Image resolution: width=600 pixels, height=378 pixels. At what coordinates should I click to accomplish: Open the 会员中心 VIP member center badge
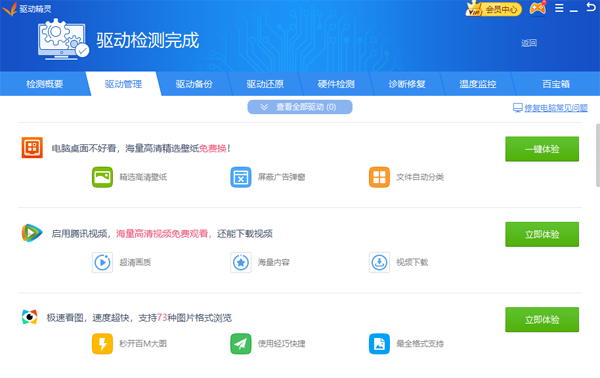(x=494, y=8)
